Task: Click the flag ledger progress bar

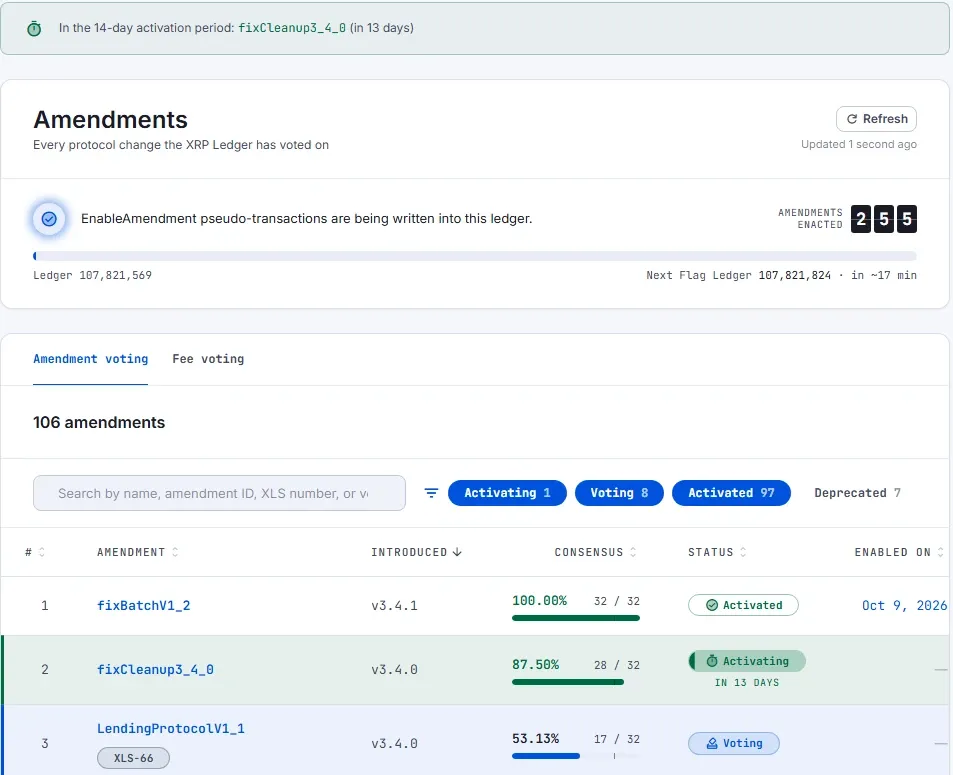Action: 474,256
